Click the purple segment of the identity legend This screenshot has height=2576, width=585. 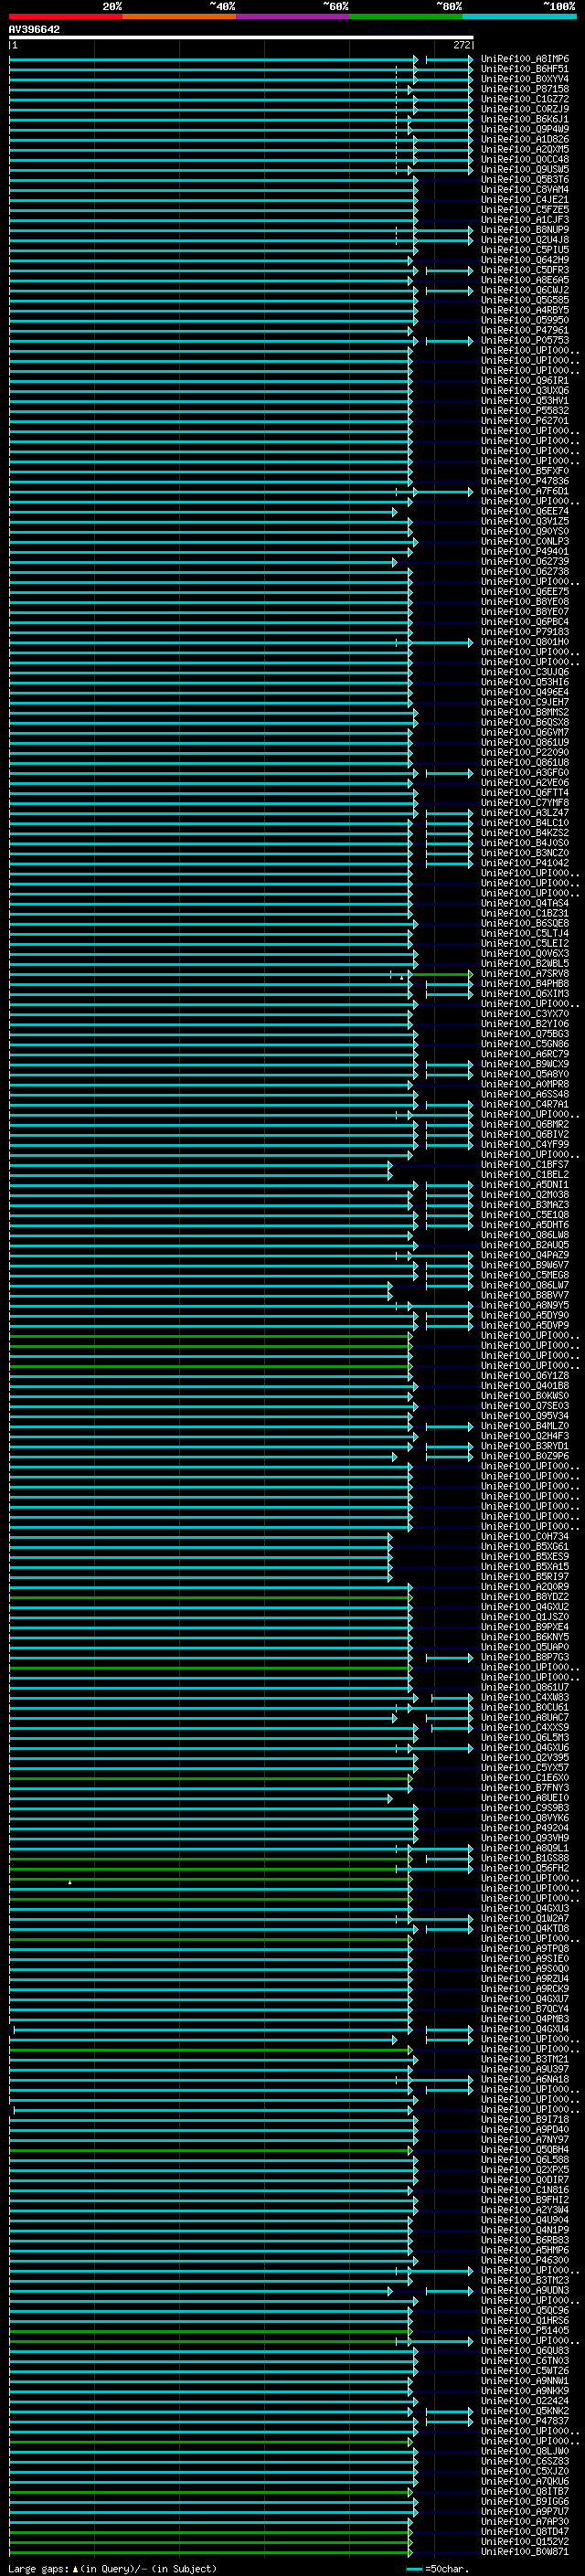coord(293,17)
